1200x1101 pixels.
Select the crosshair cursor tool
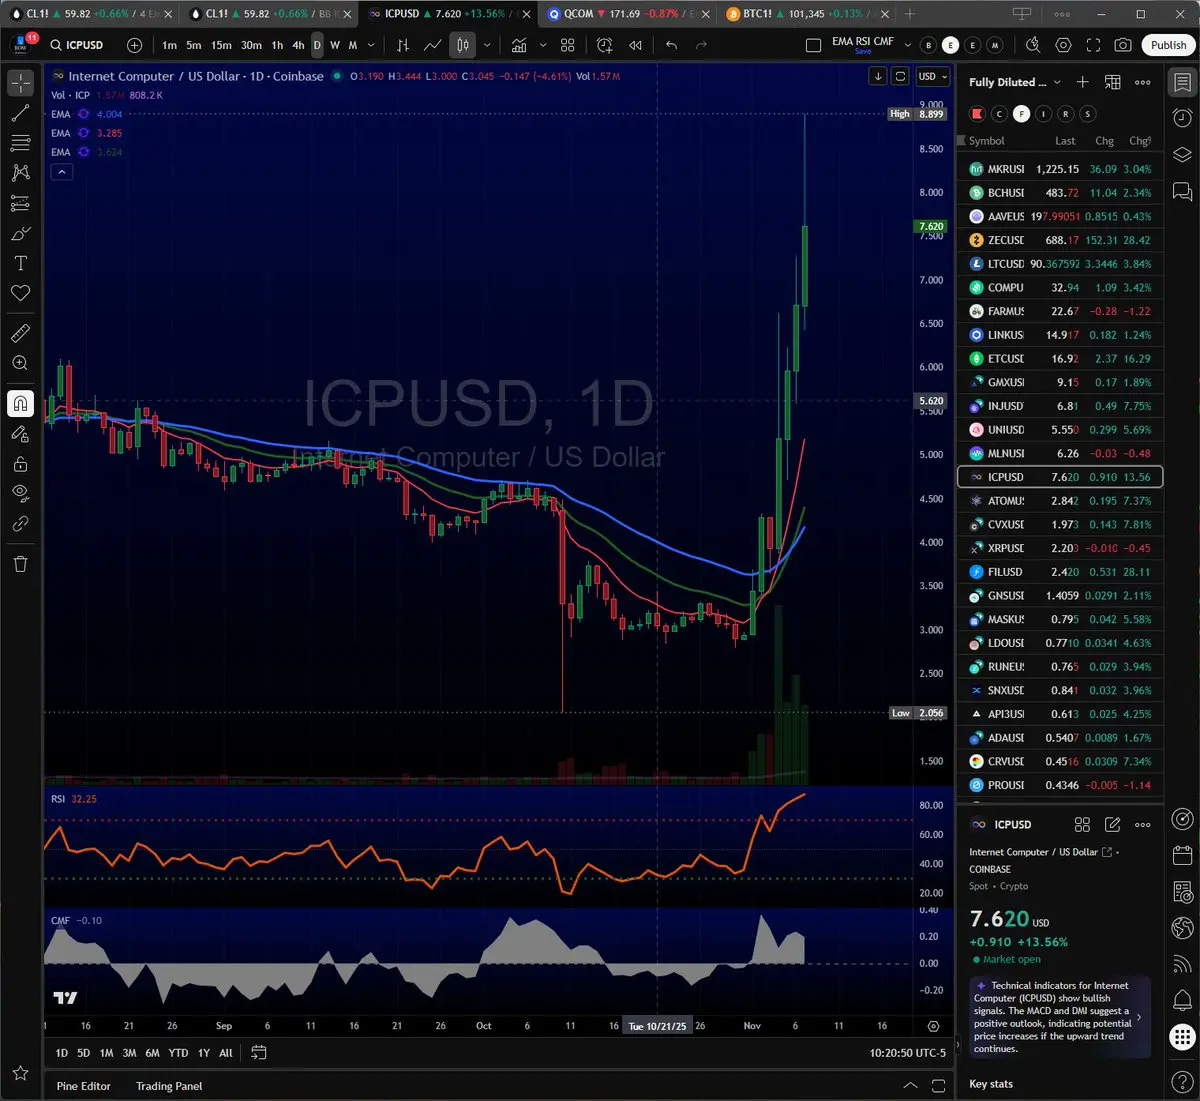(20, 84)
